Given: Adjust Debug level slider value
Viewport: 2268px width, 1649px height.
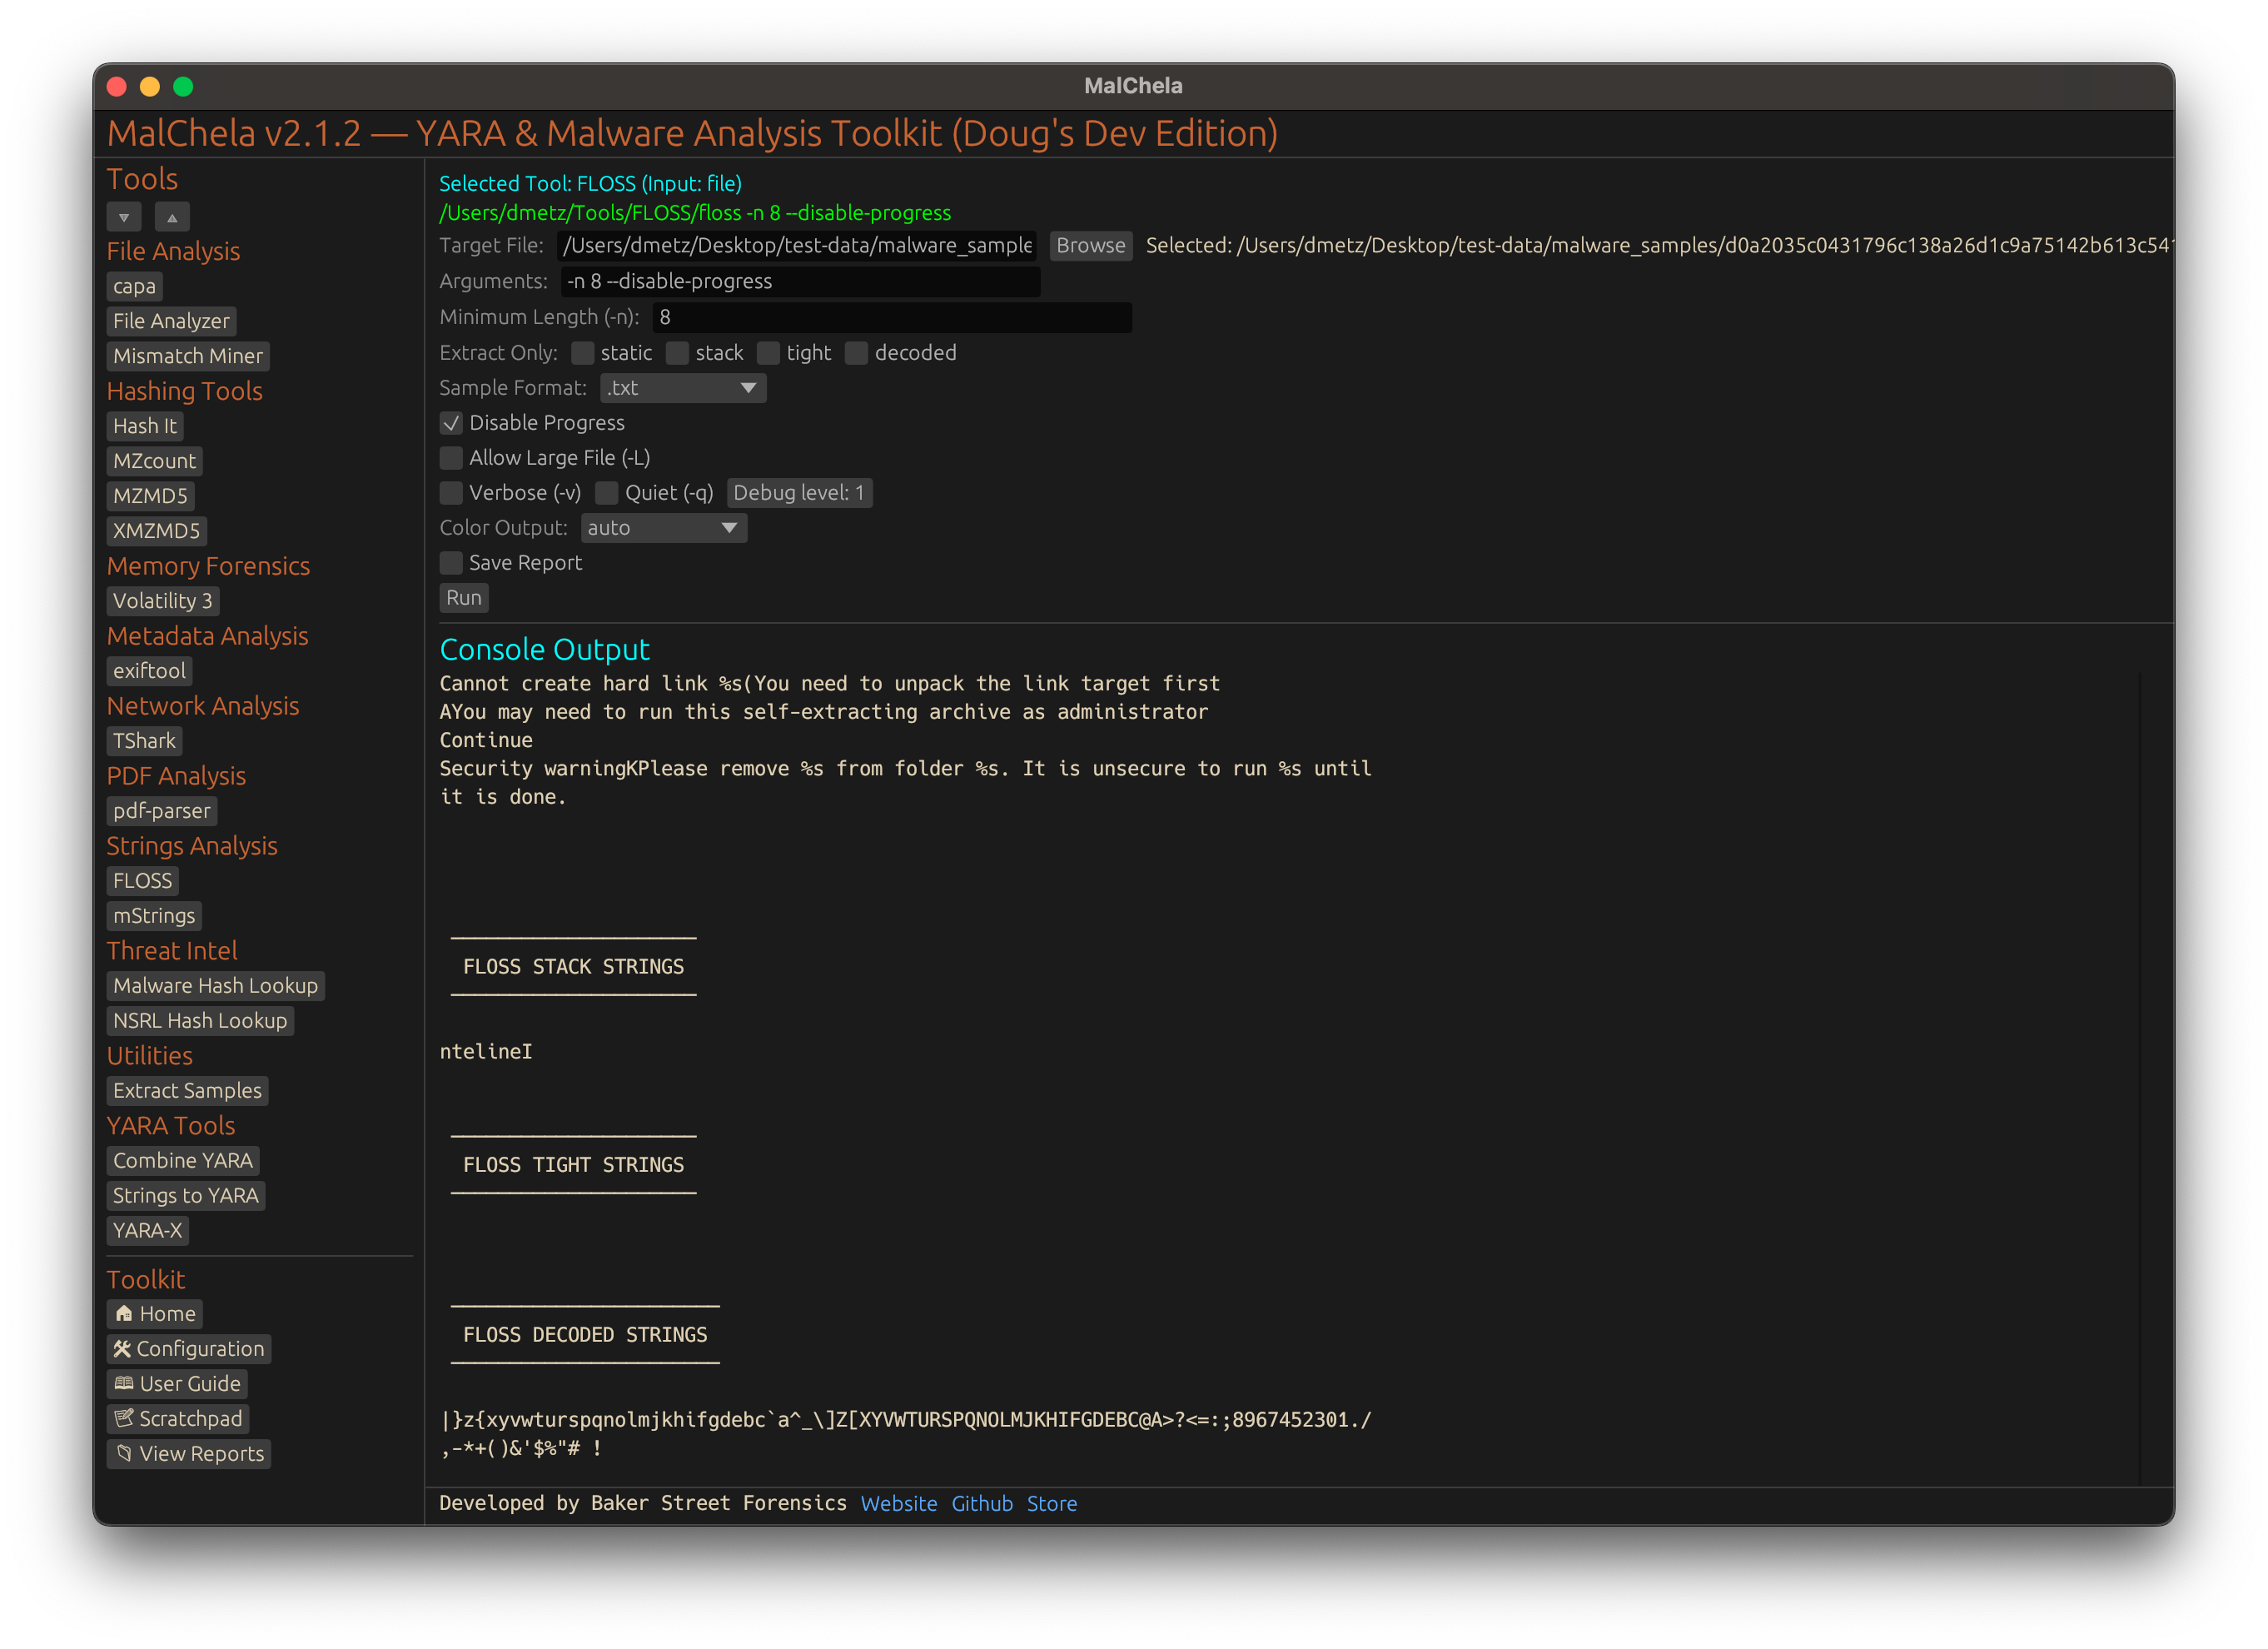Looking at the screenshot, I should (x=799, y=493).
